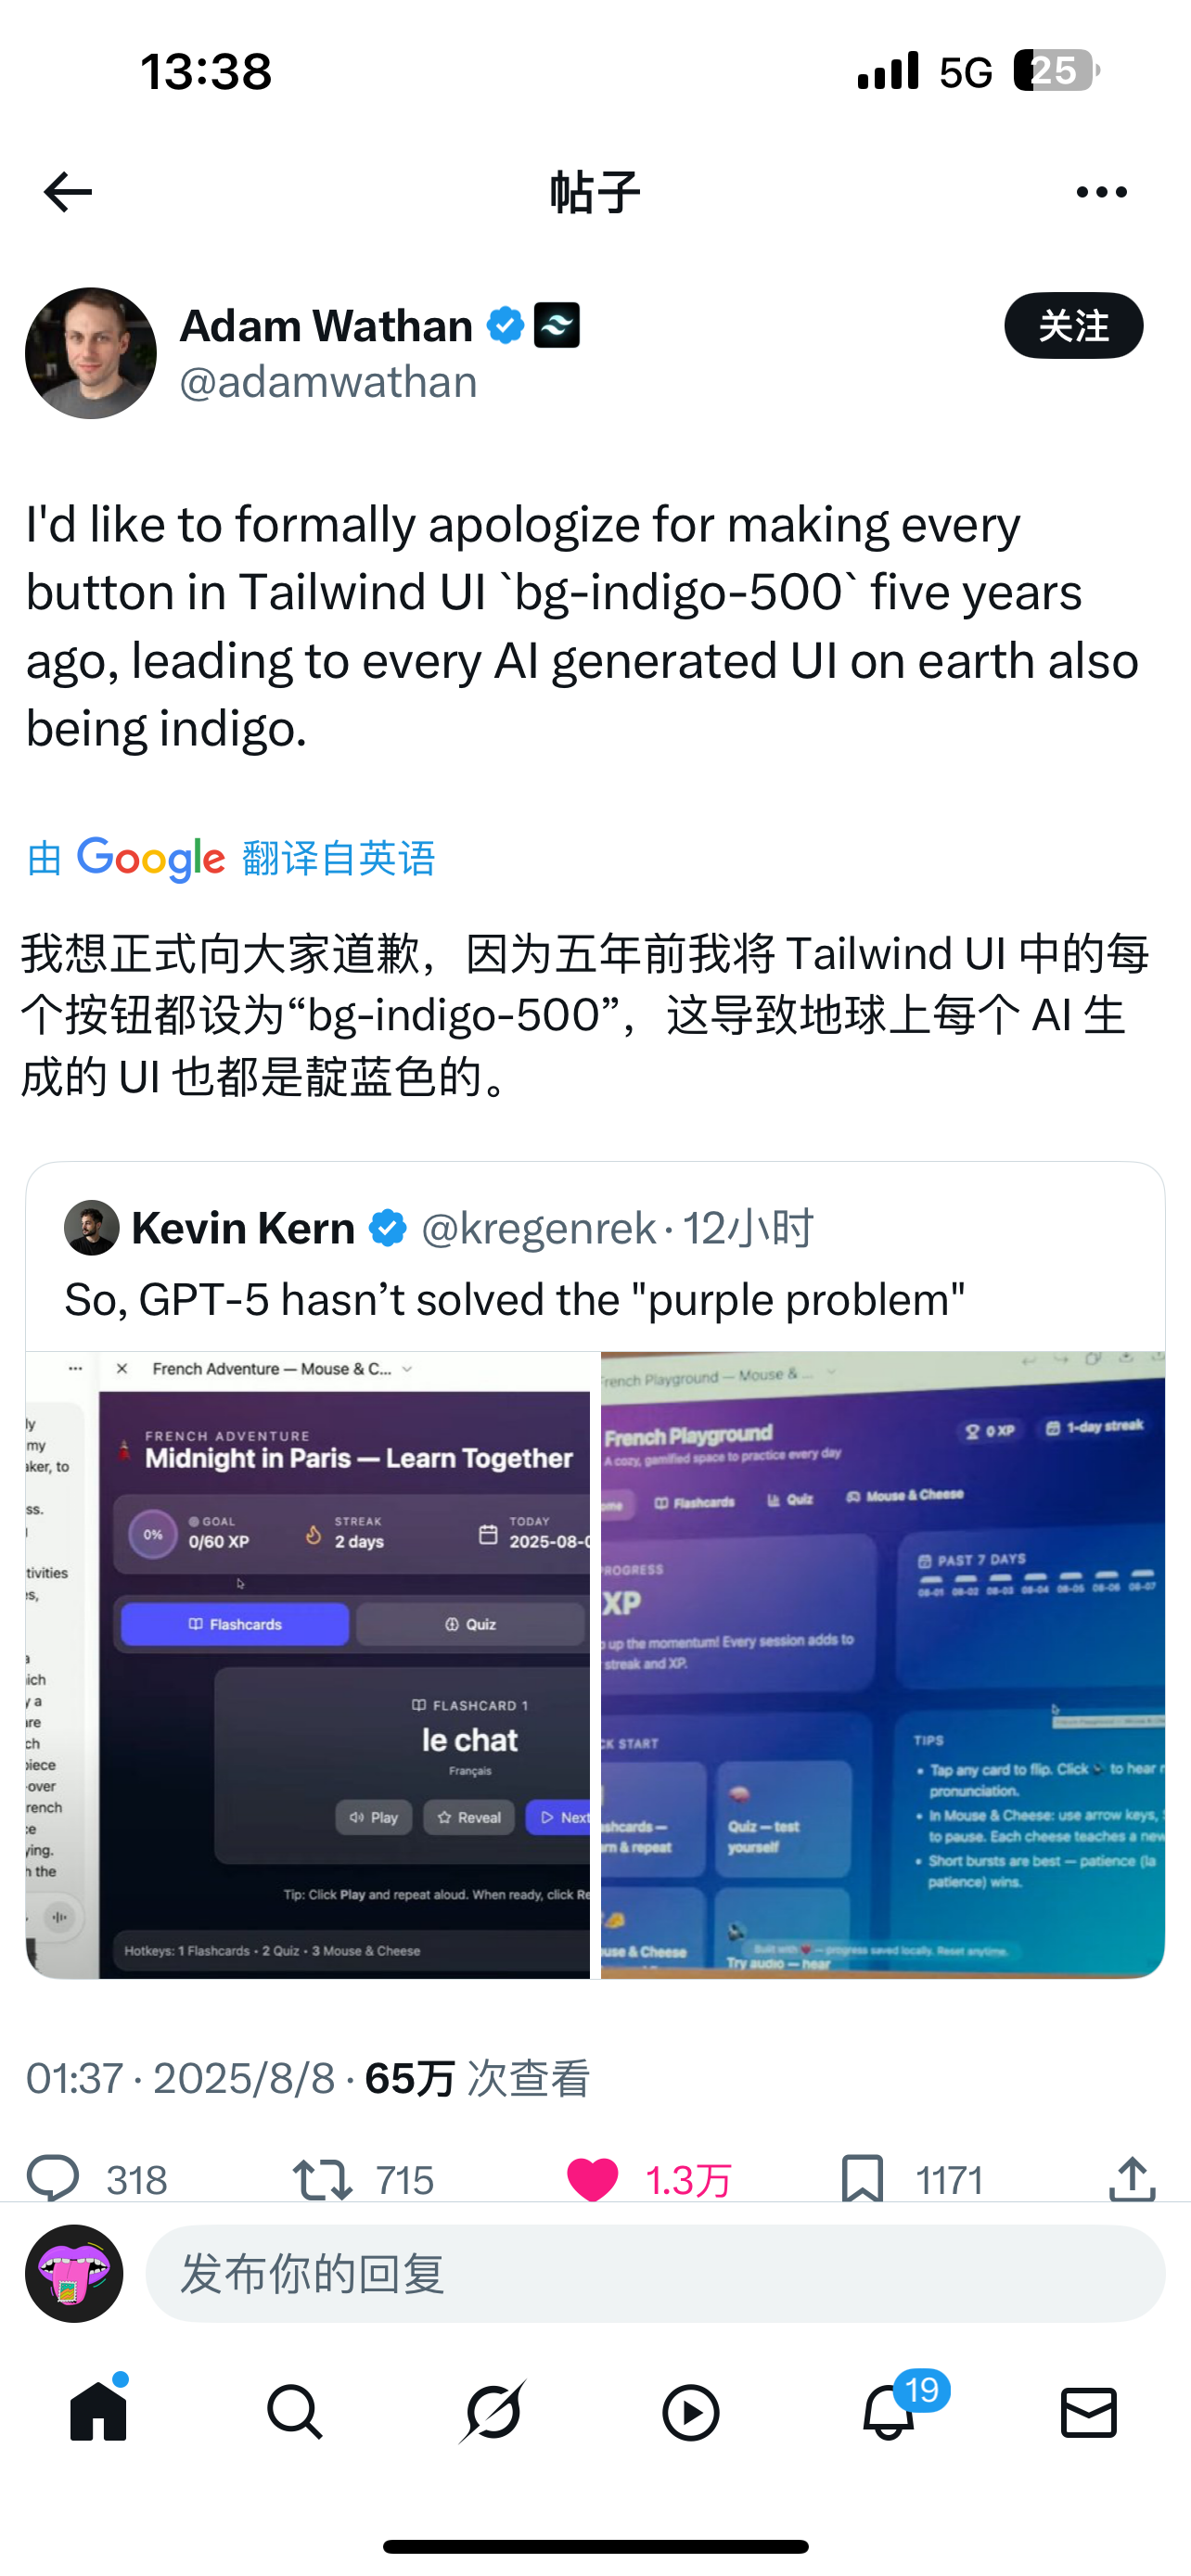Click the Google 翻译自英语 translation link
Viewport: 1191px width, 2576px height.
coord(231,858)
